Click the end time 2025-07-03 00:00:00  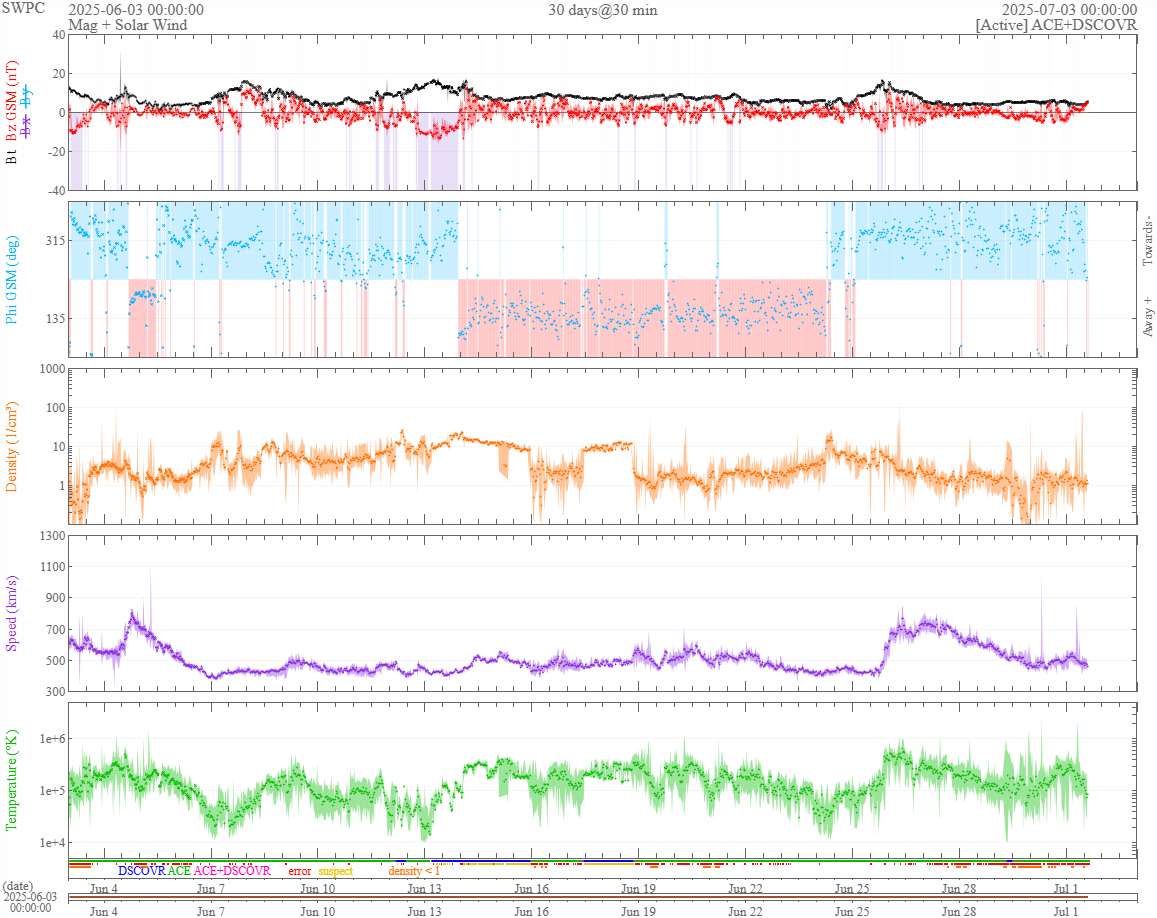[x=1069, y=10]
